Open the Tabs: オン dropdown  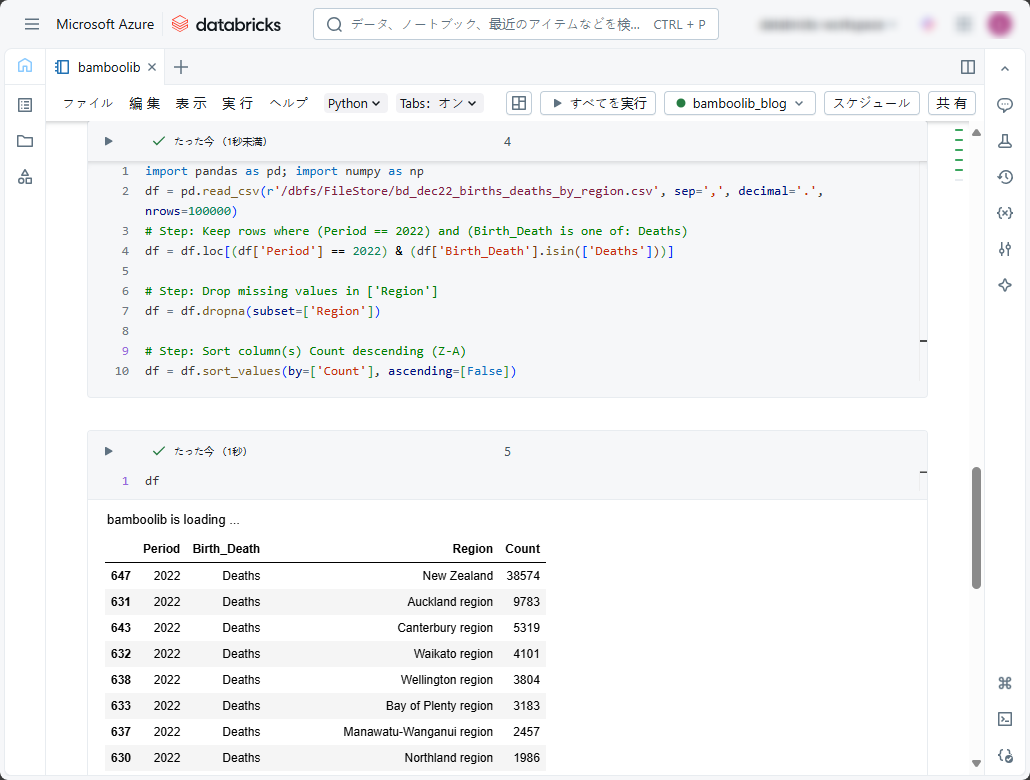click(x=439, y=103)
